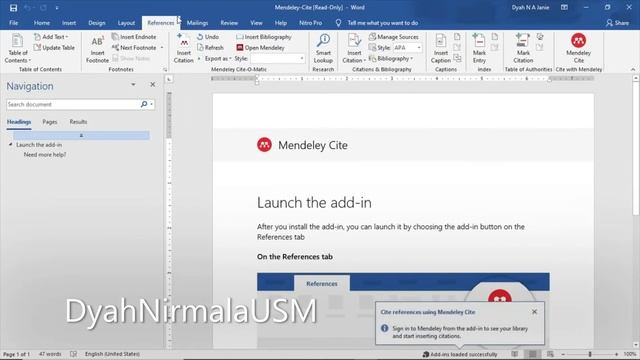Show the Pages tab in Navigation pane
640x360 pixels.
pos(50,122)
